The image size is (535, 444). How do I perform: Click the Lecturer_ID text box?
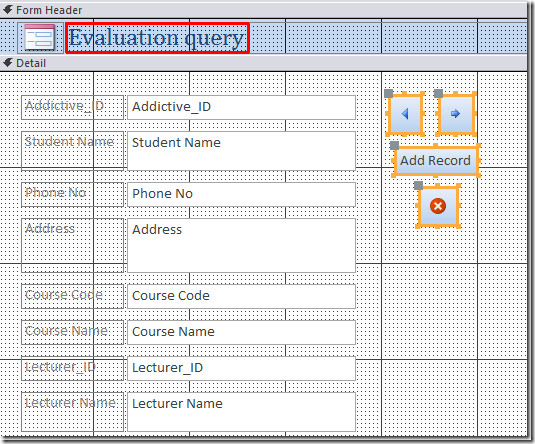241,369
